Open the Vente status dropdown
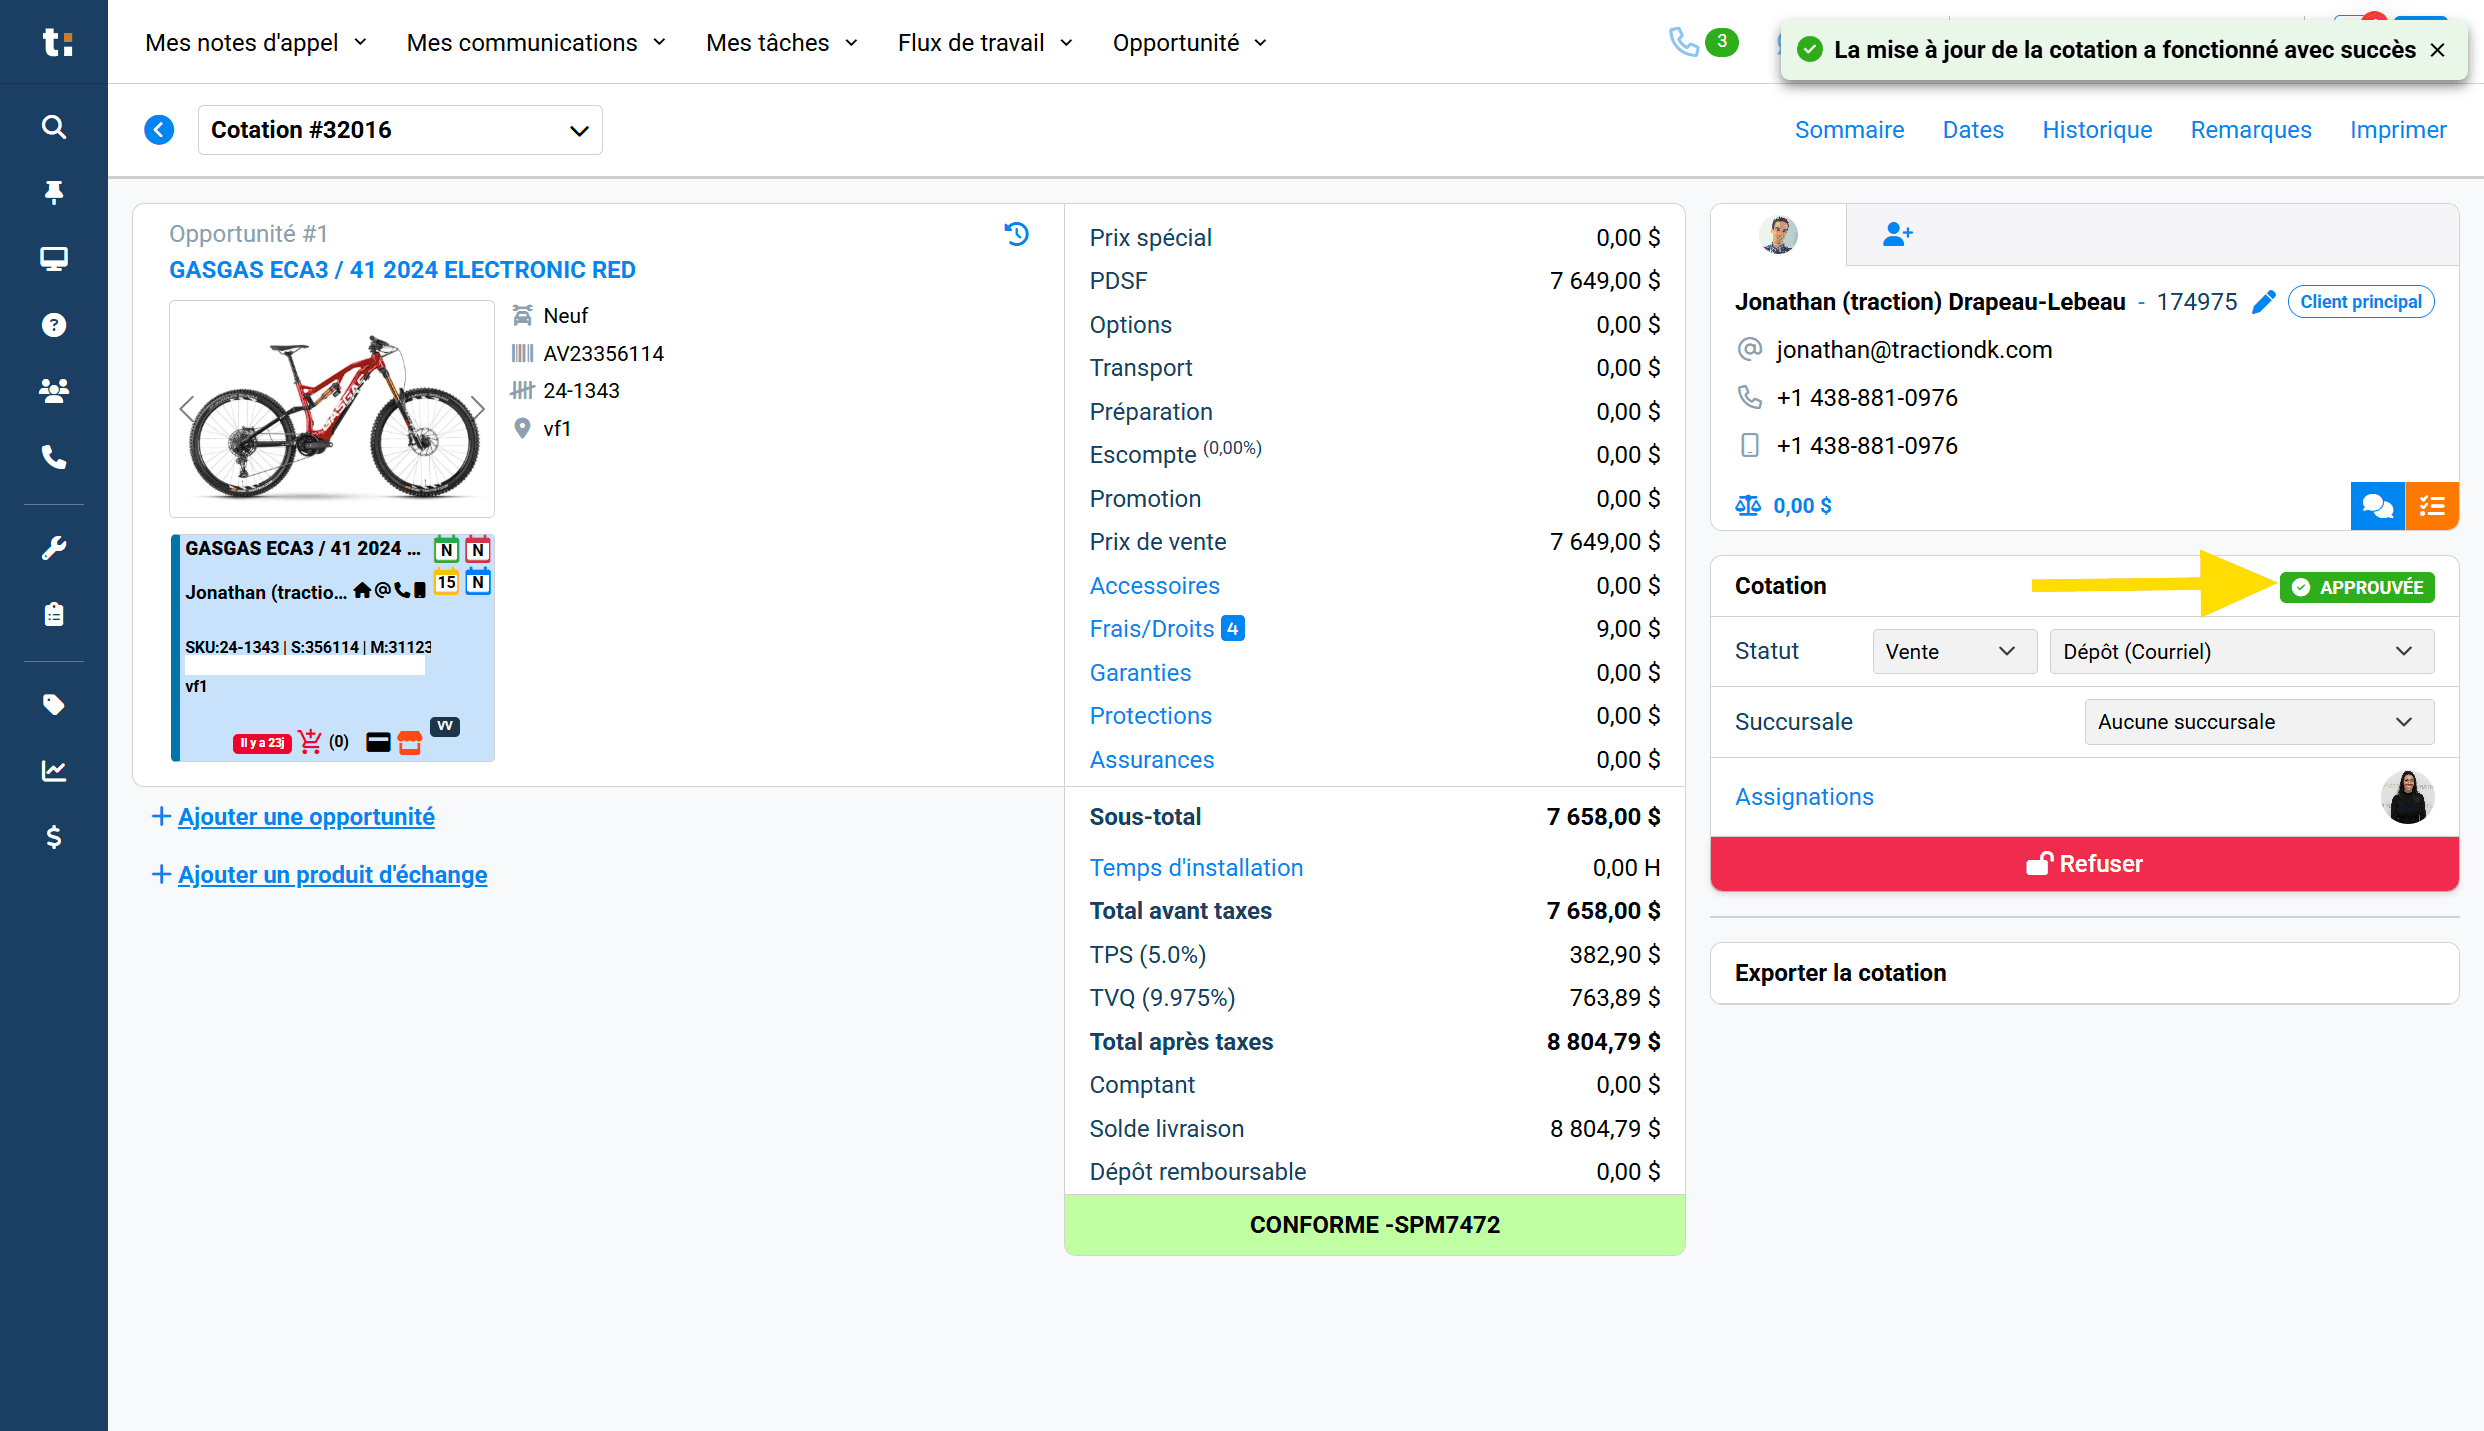2484x1431 pixels. [x=1954, y=652]
